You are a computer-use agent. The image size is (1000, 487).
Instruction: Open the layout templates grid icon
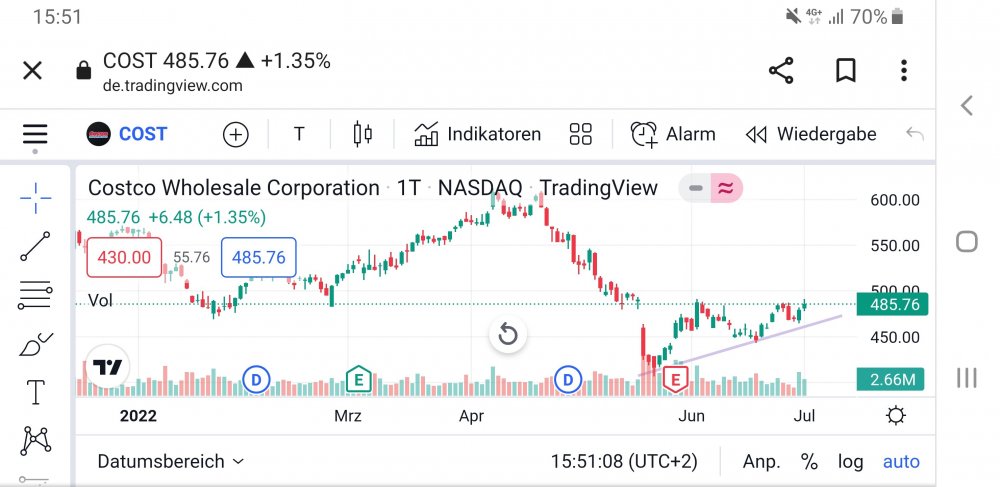tap(581, 134)
